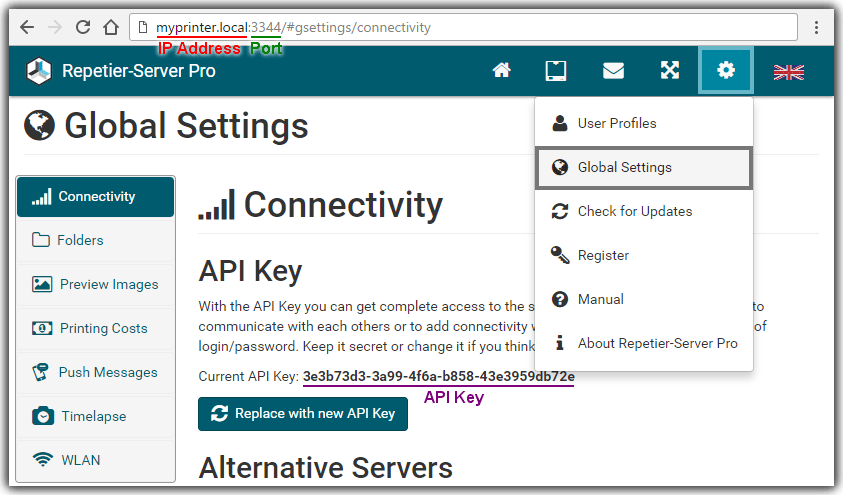Open Preview Images sidebar tab
This screenshot has height=495, width=843.
96,284
